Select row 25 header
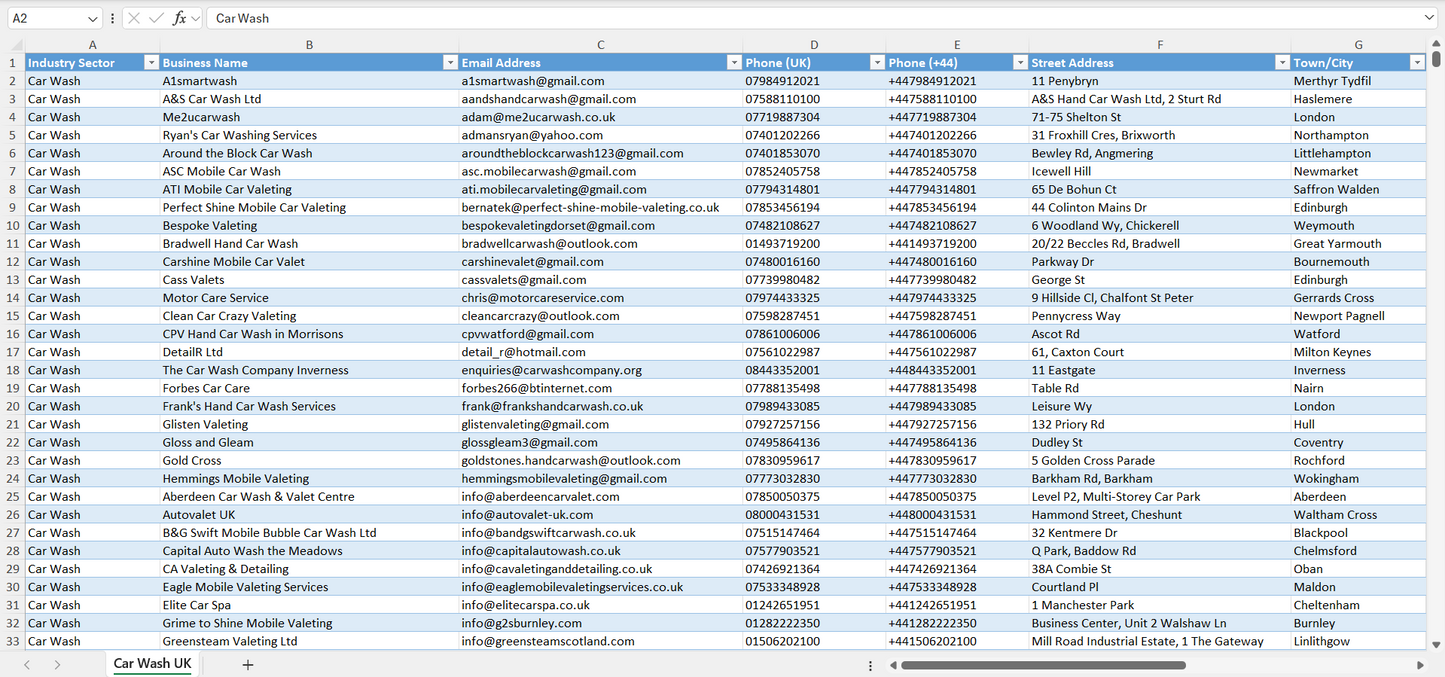1445x677 pixels. (13, 496)
